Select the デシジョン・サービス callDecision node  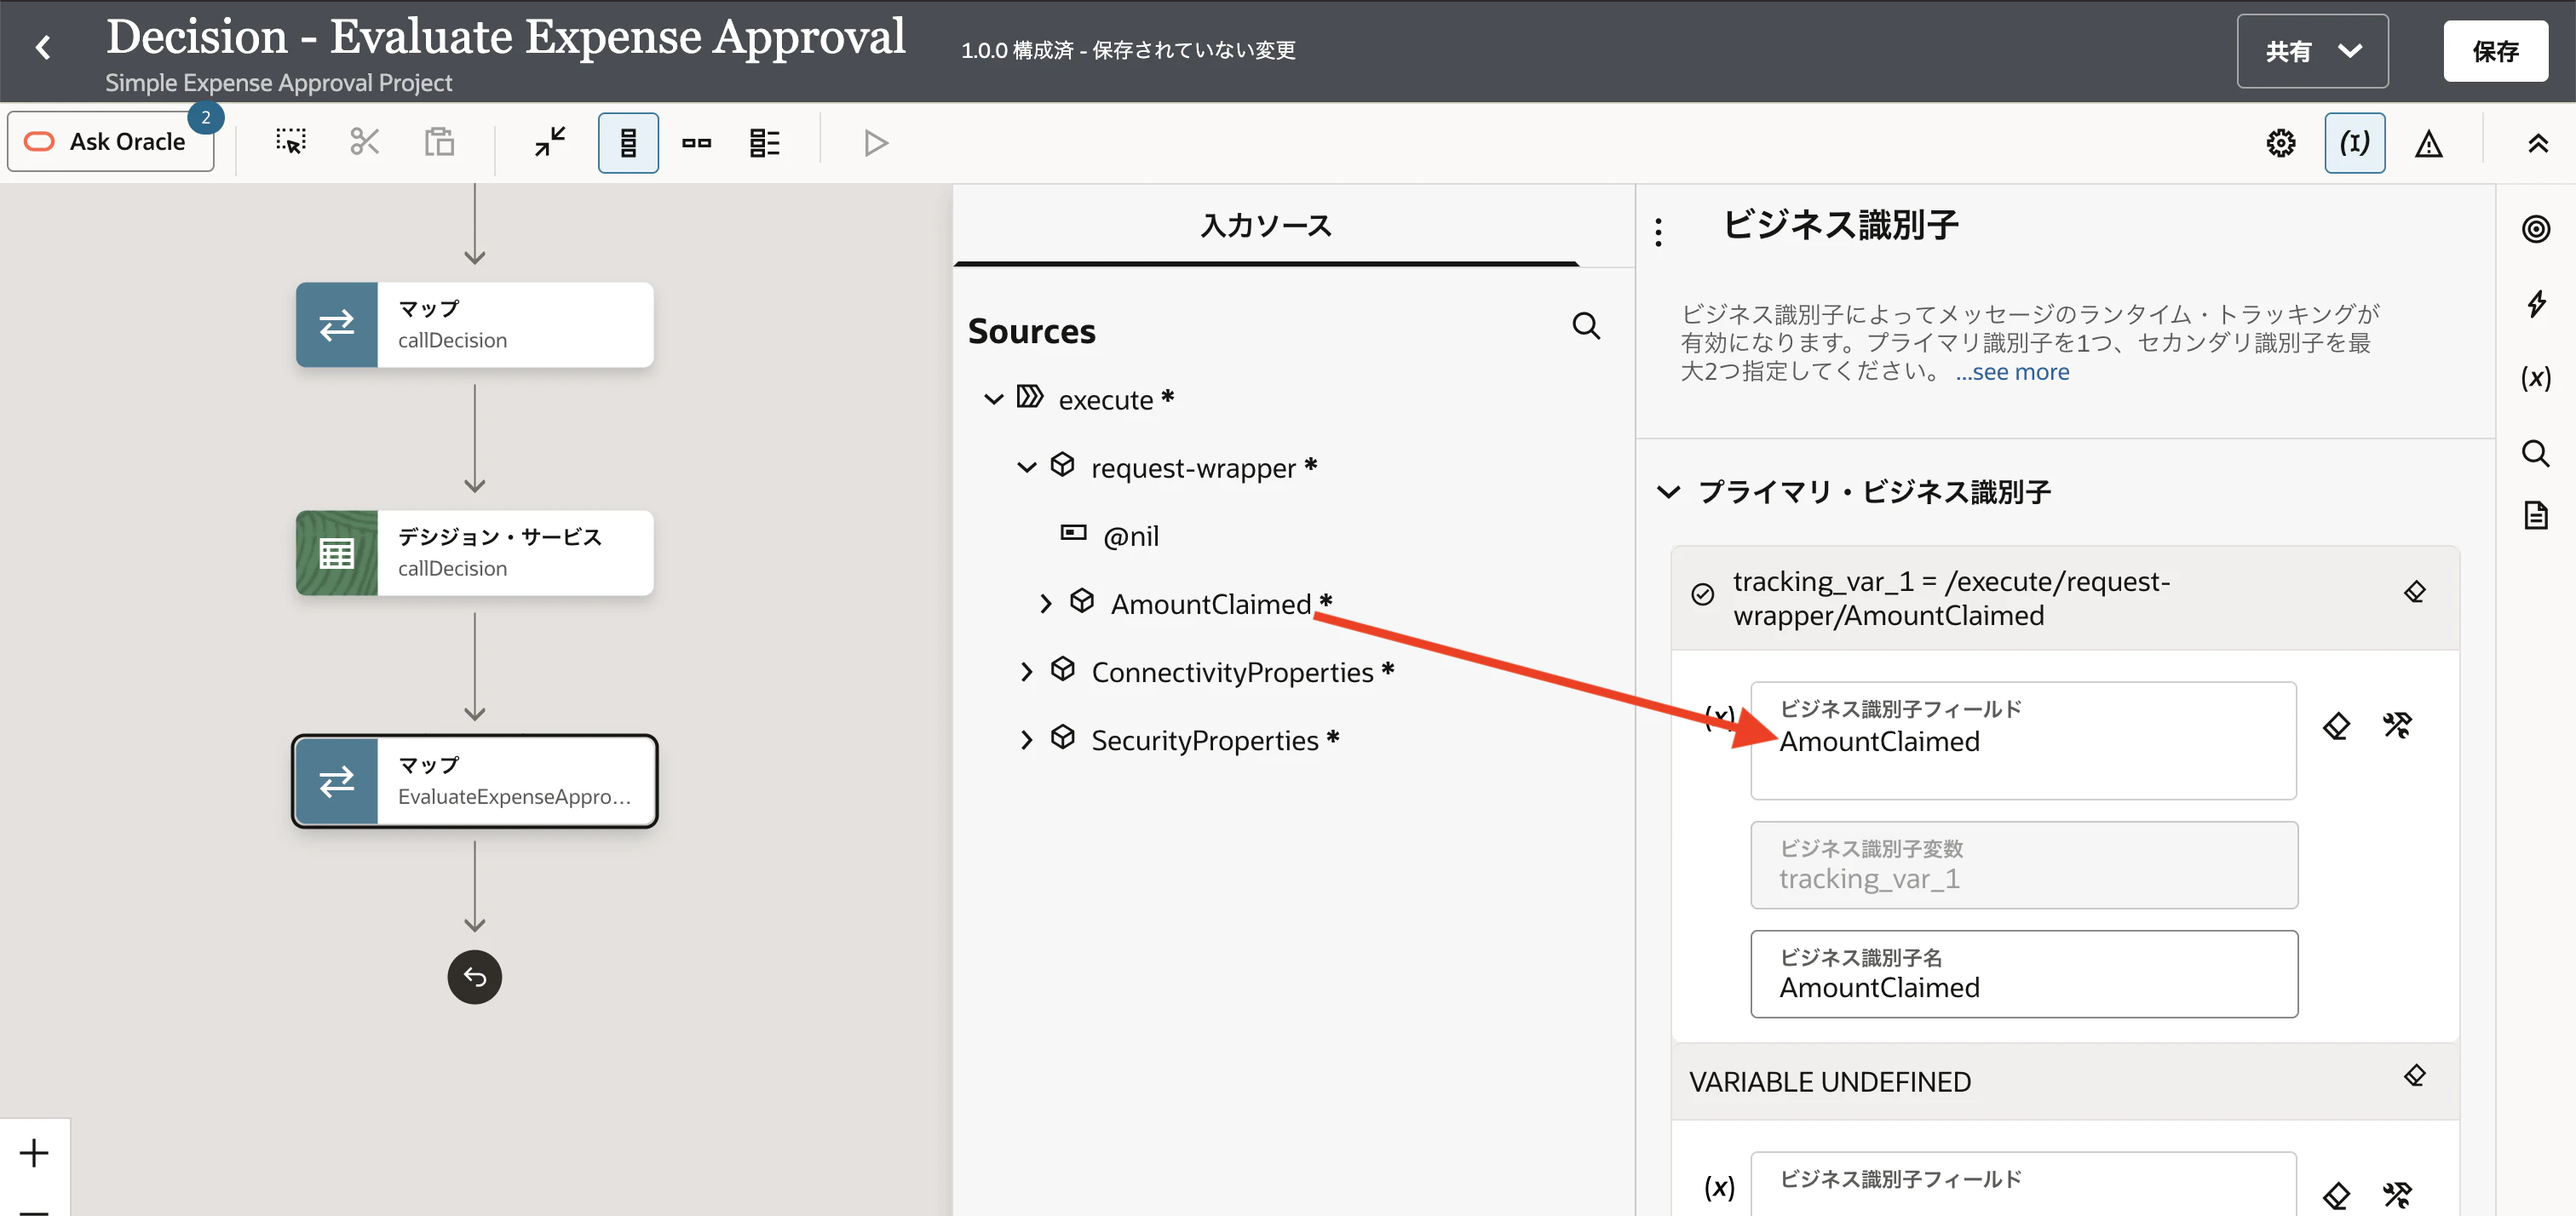pyautogui.click(x=474, y=553)
